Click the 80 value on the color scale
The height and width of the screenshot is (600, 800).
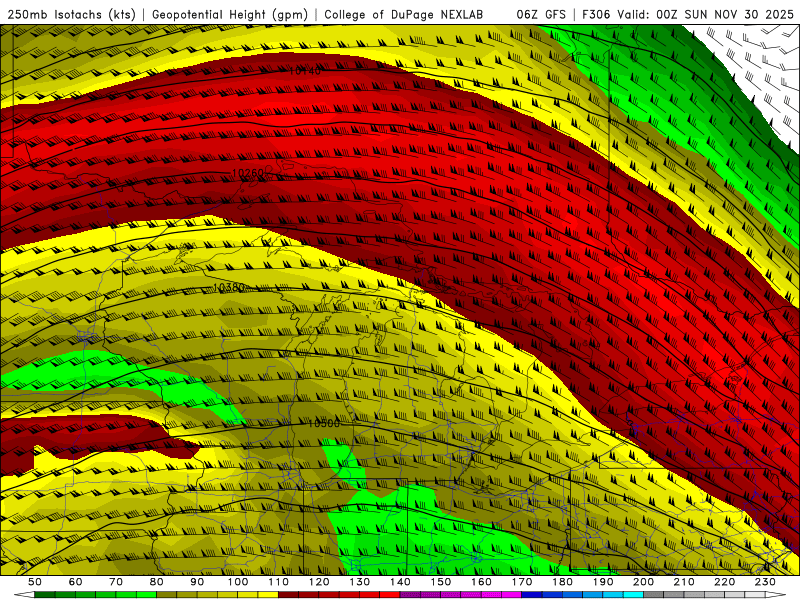pyautogui.click(x=157, y=582)
